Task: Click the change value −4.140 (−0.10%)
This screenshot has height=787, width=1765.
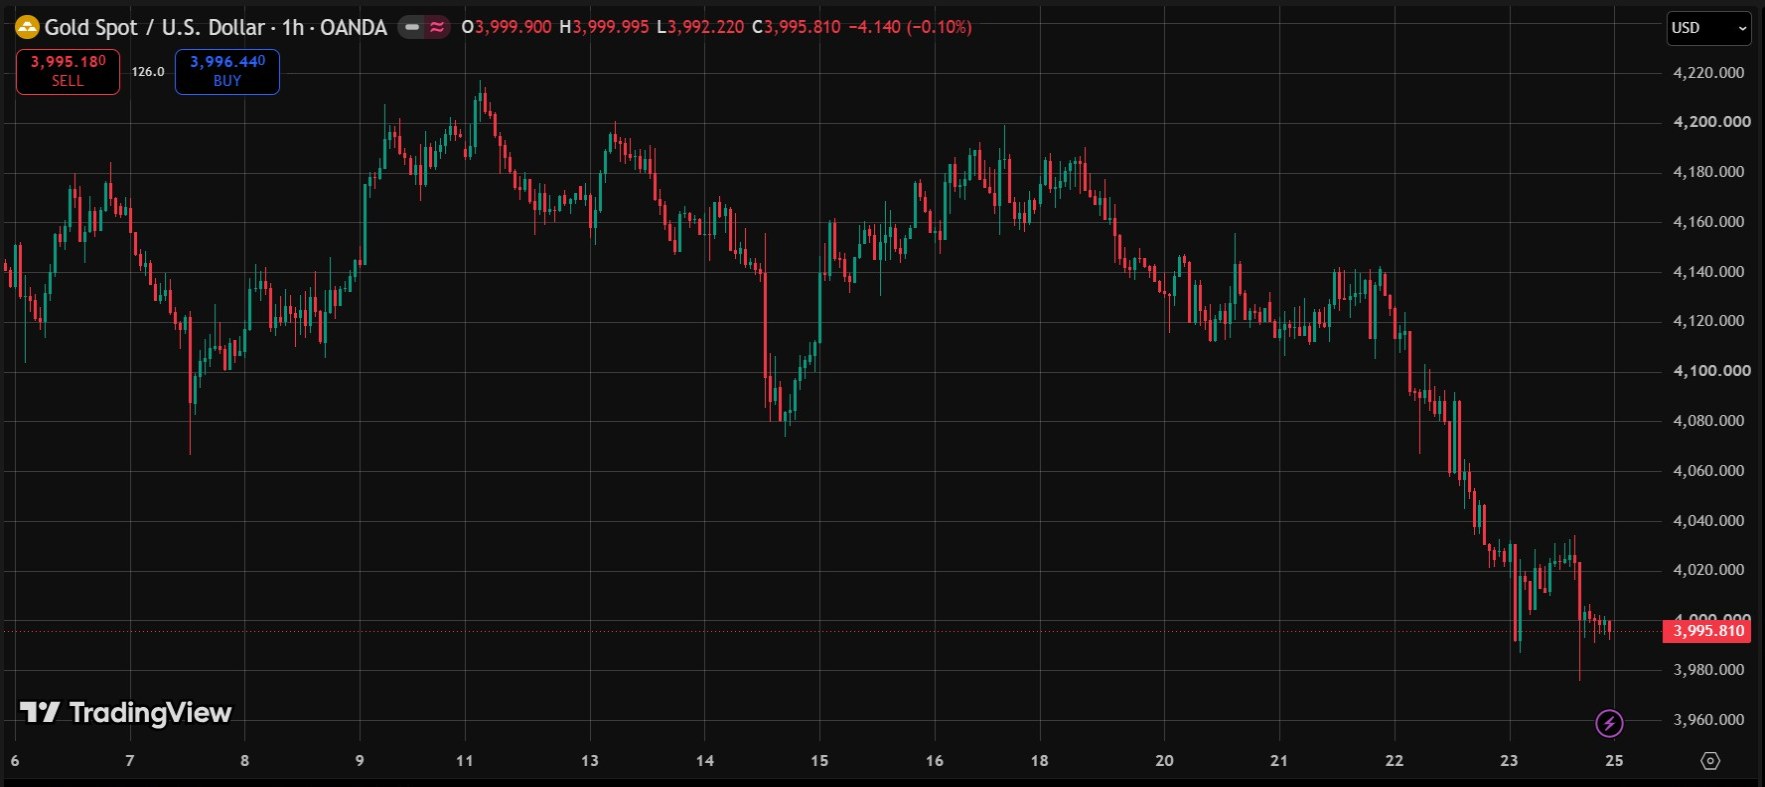Action: 910,27
